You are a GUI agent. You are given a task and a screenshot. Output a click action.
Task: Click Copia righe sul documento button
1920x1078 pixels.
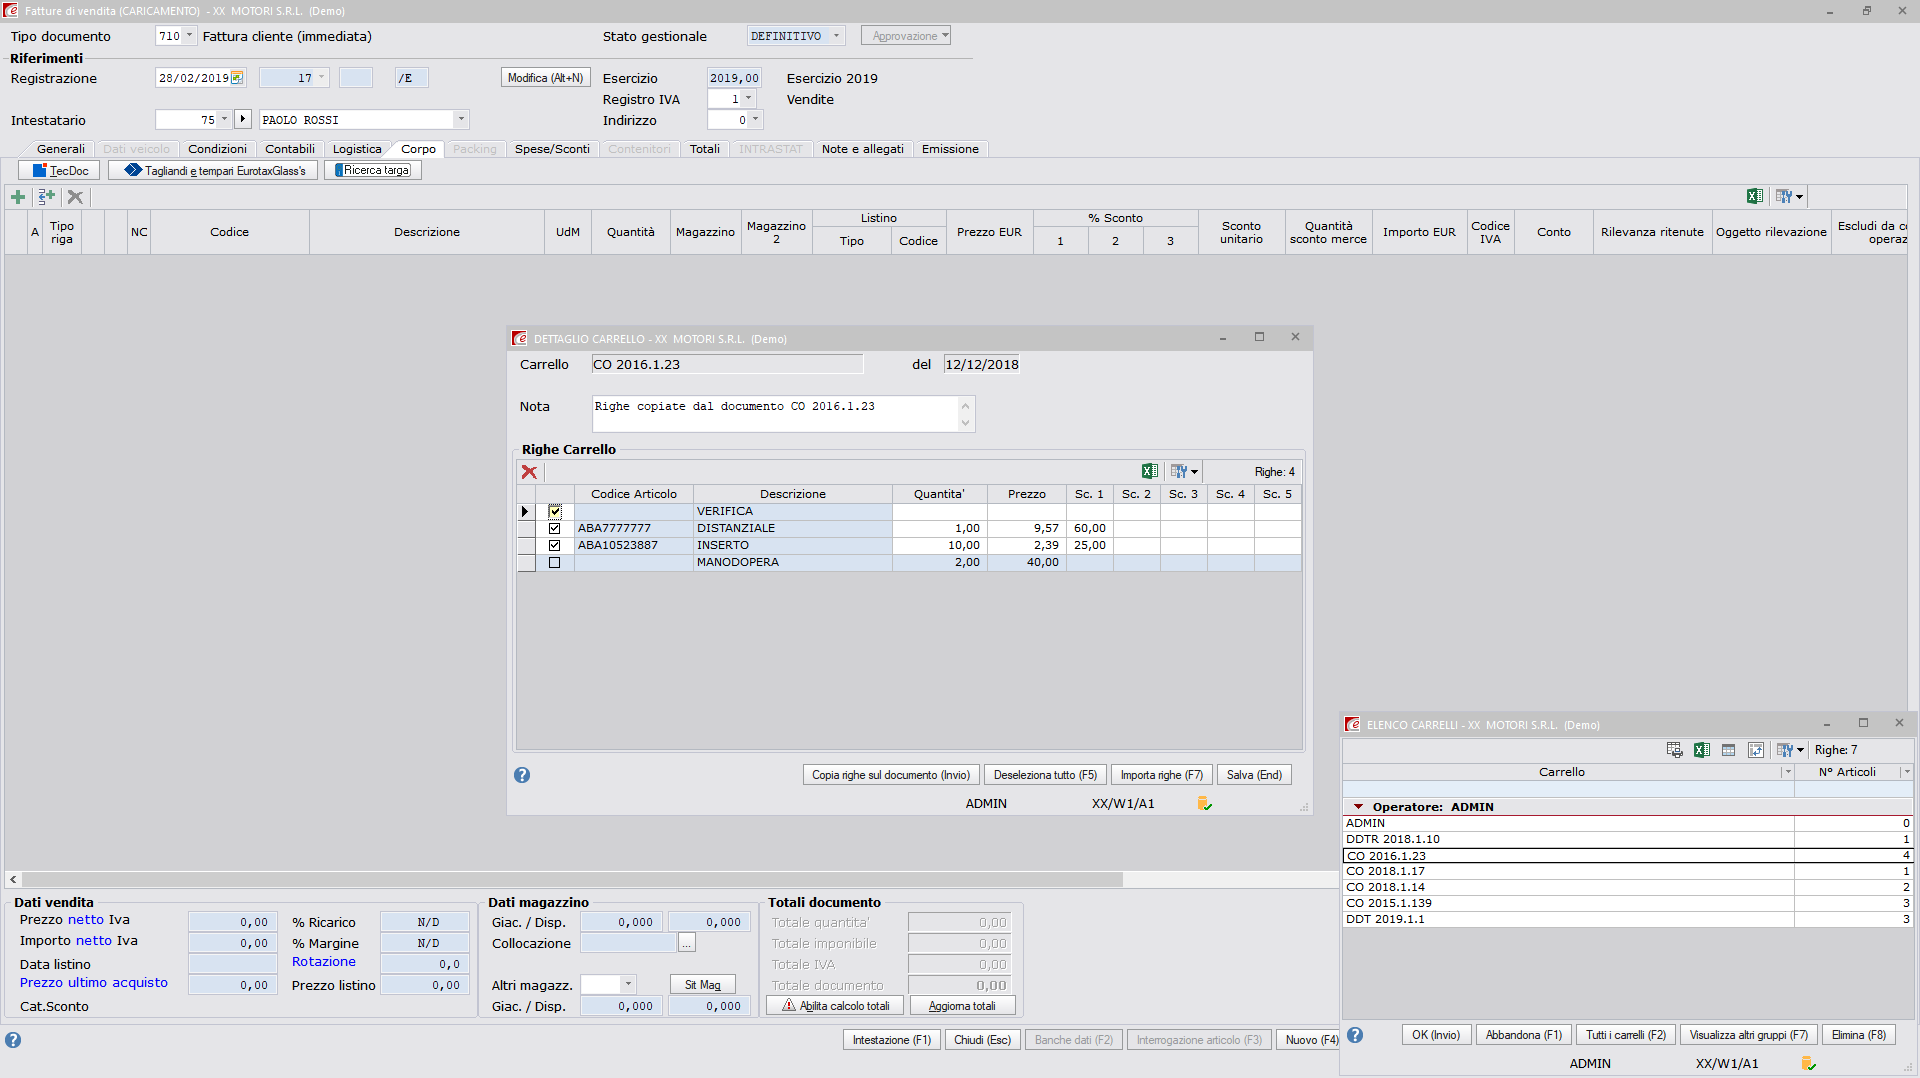890,775
